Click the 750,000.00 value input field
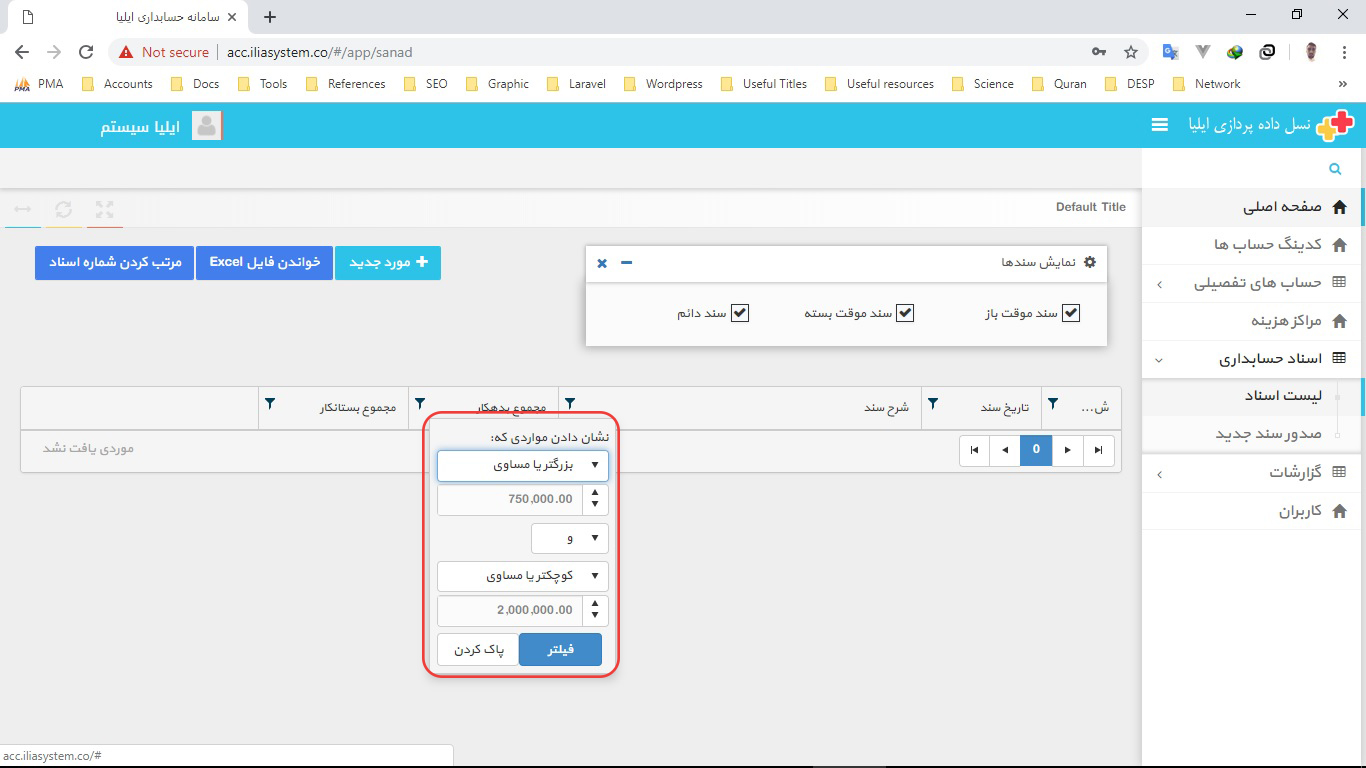 [x=509, y=499]
